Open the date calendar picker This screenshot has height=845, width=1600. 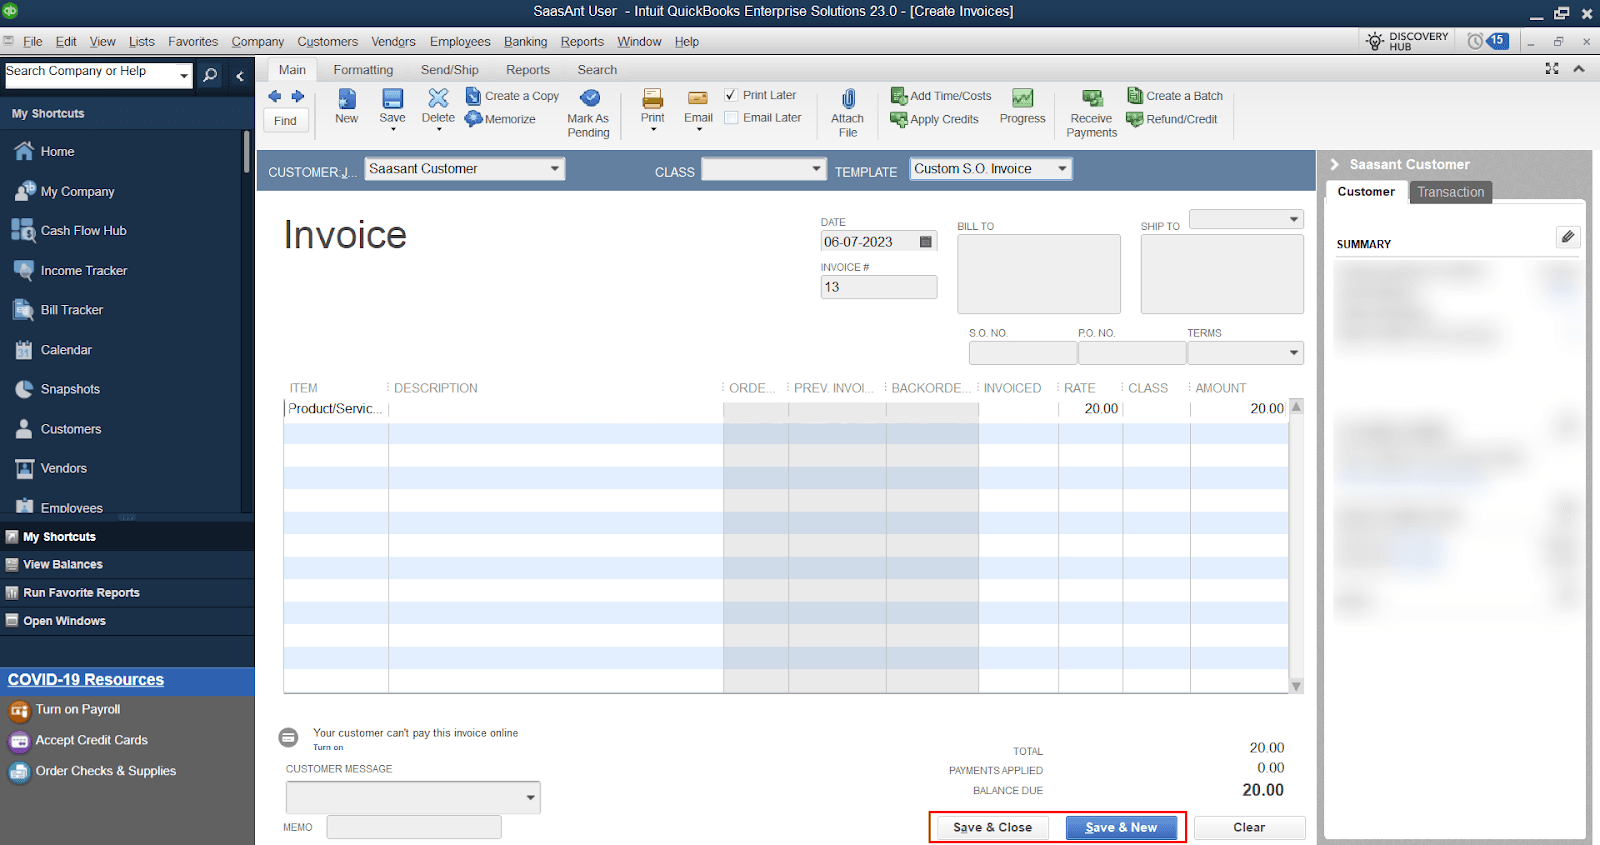coord(926,242)
